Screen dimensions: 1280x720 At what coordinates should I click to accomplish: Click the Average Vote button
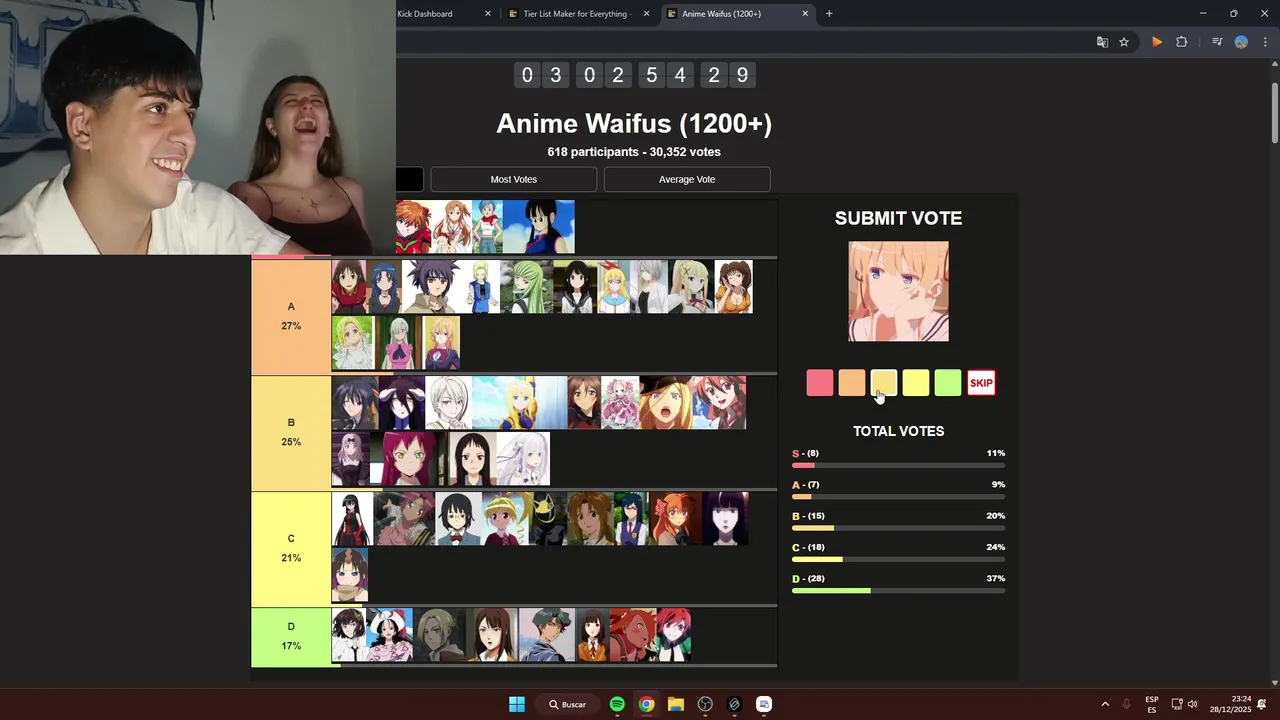click(687, 179)
